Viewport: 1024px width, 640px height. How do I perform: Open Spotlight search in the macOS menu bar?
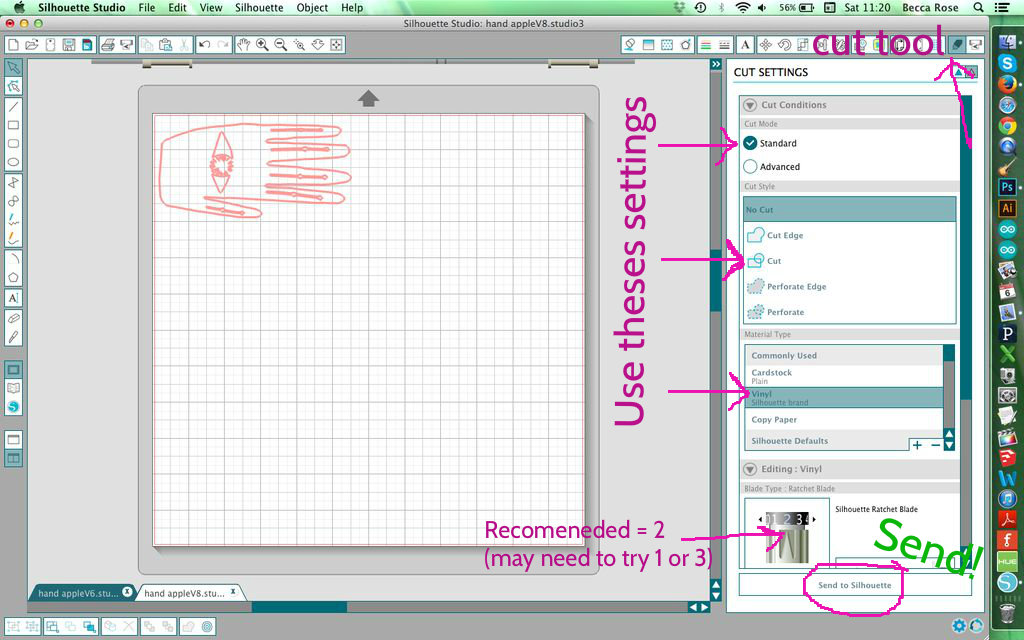point(978,8)
